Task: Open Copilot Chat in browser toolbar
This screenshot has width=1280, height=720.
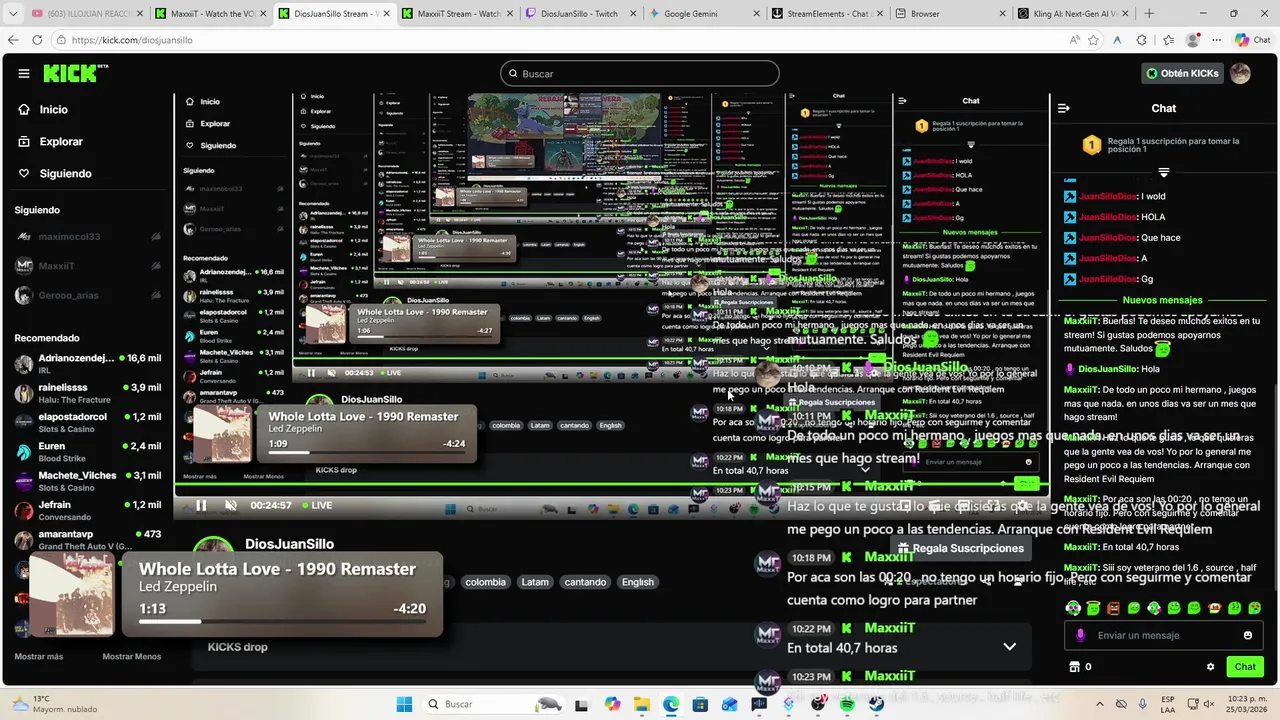Action: 1250,40
